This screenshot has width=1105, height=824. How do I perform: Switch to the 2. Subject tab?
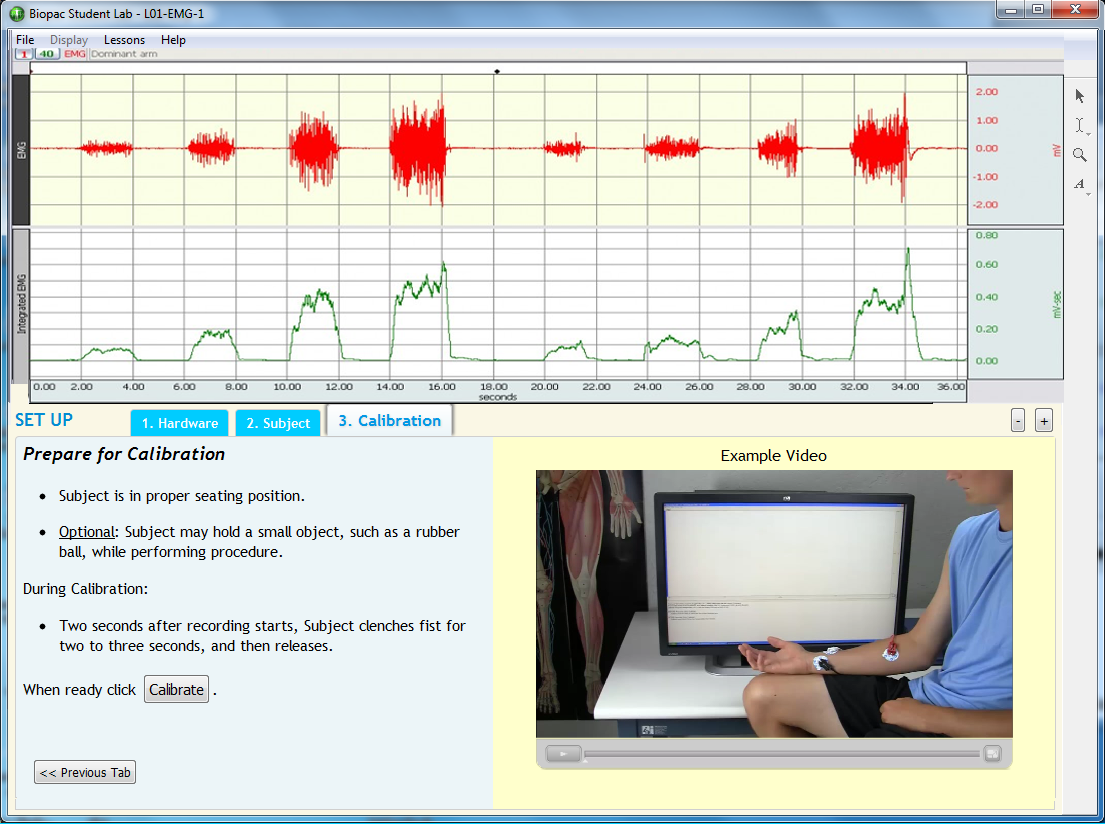(278, 423)
